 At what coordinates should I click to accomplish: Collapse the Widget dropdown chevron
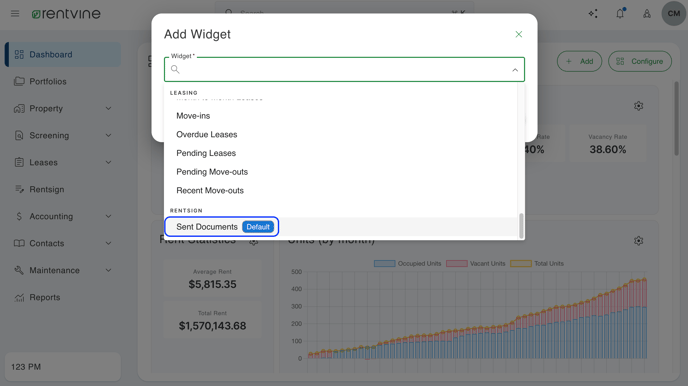click(x=515, y=70)
